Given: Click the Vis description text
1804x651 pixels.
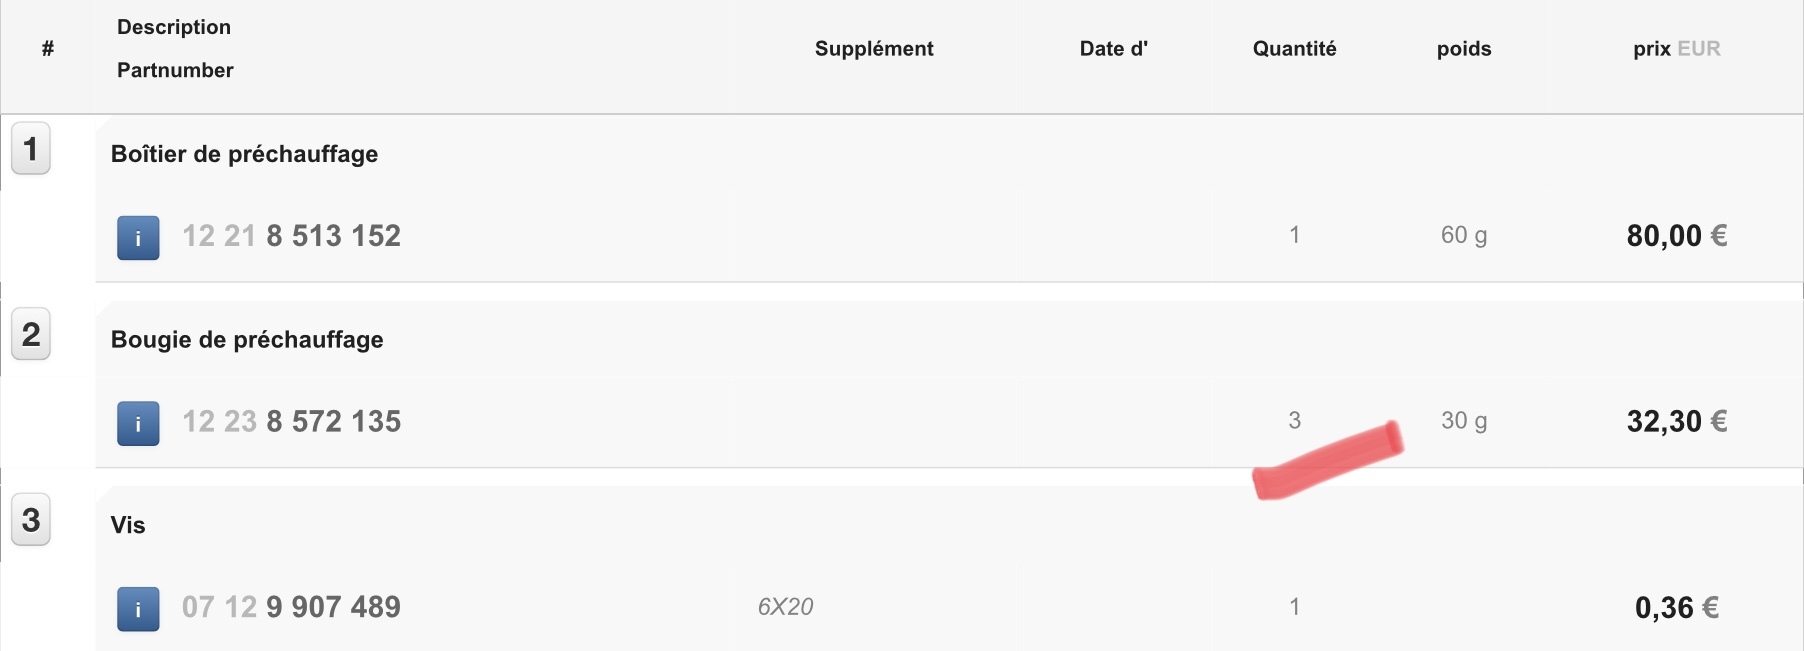Looking at the screenshot, I should pos(128,525).
